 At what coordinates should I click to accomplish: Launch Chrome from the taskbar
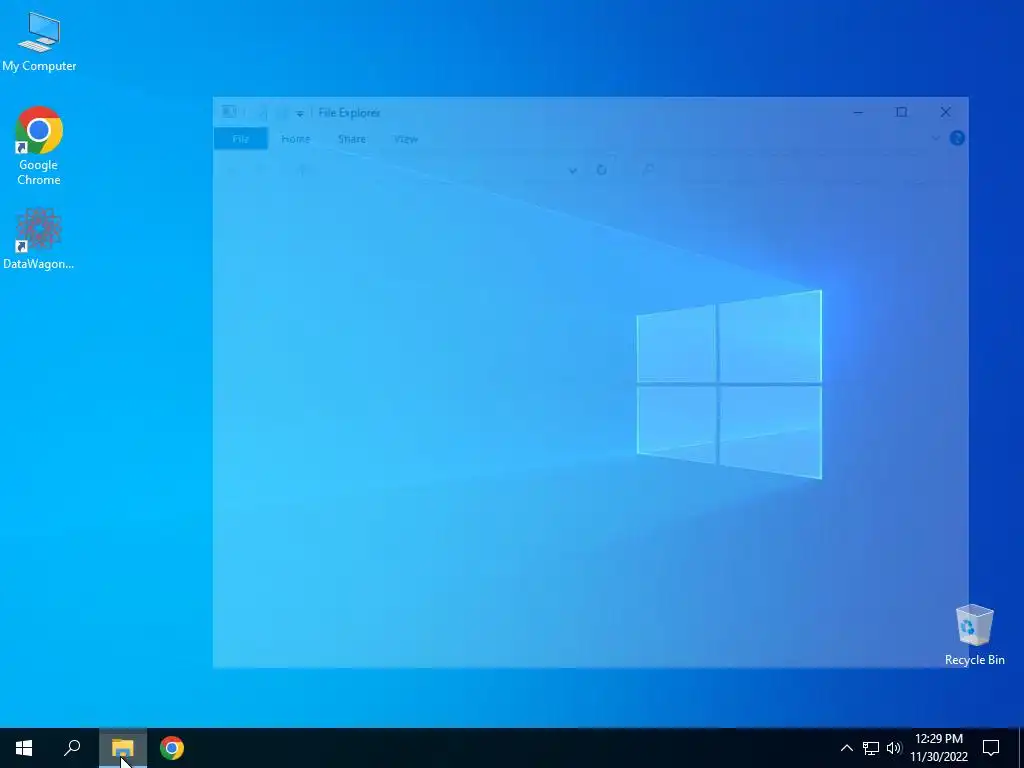pyautogui.click(x=172, y=748)
